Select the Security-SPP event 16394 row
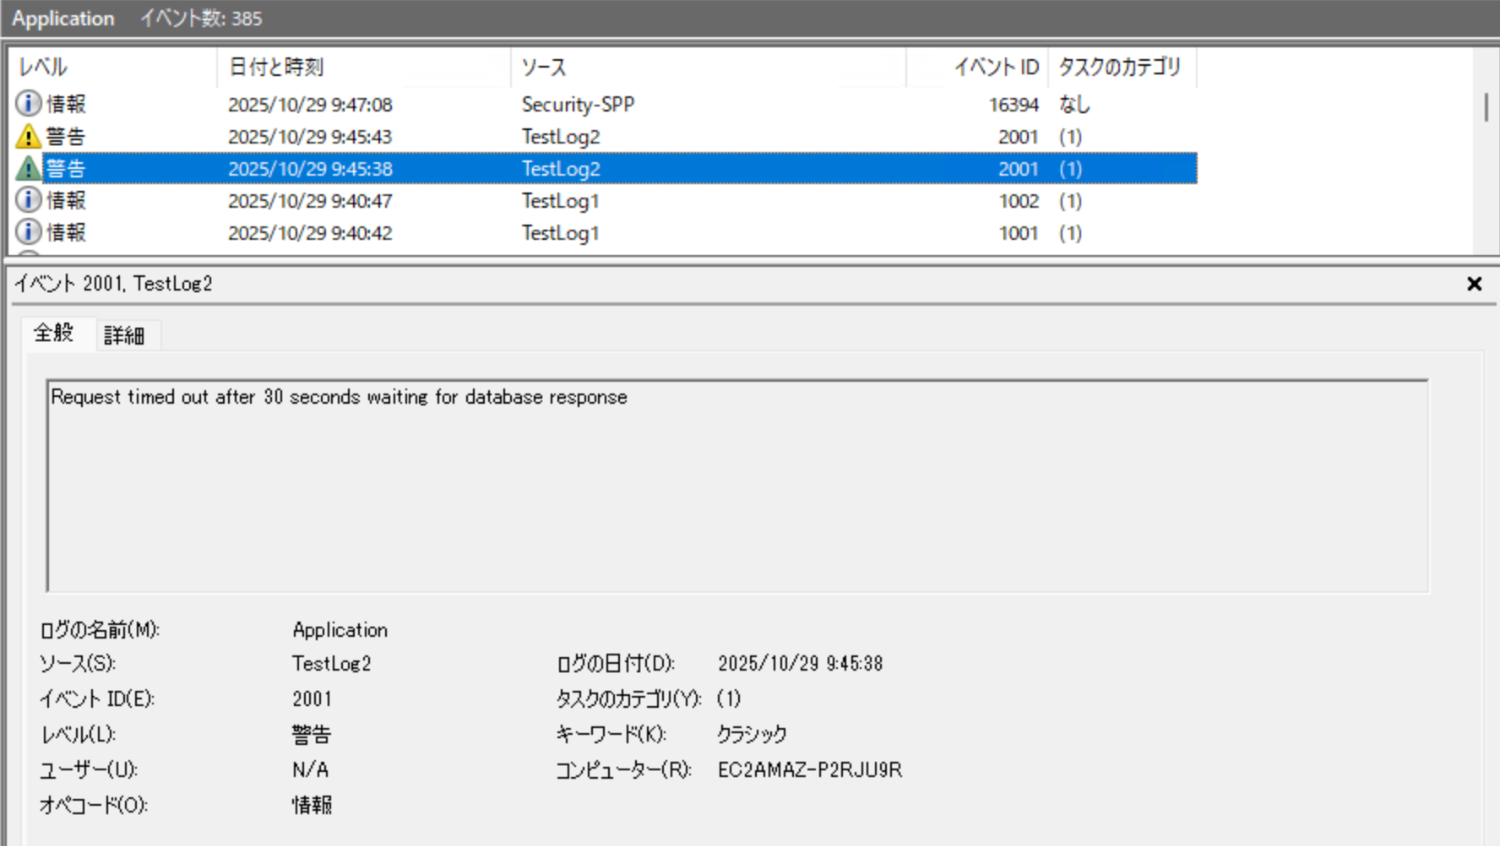Screen dimensions: 1500x846 coord(578,104)
